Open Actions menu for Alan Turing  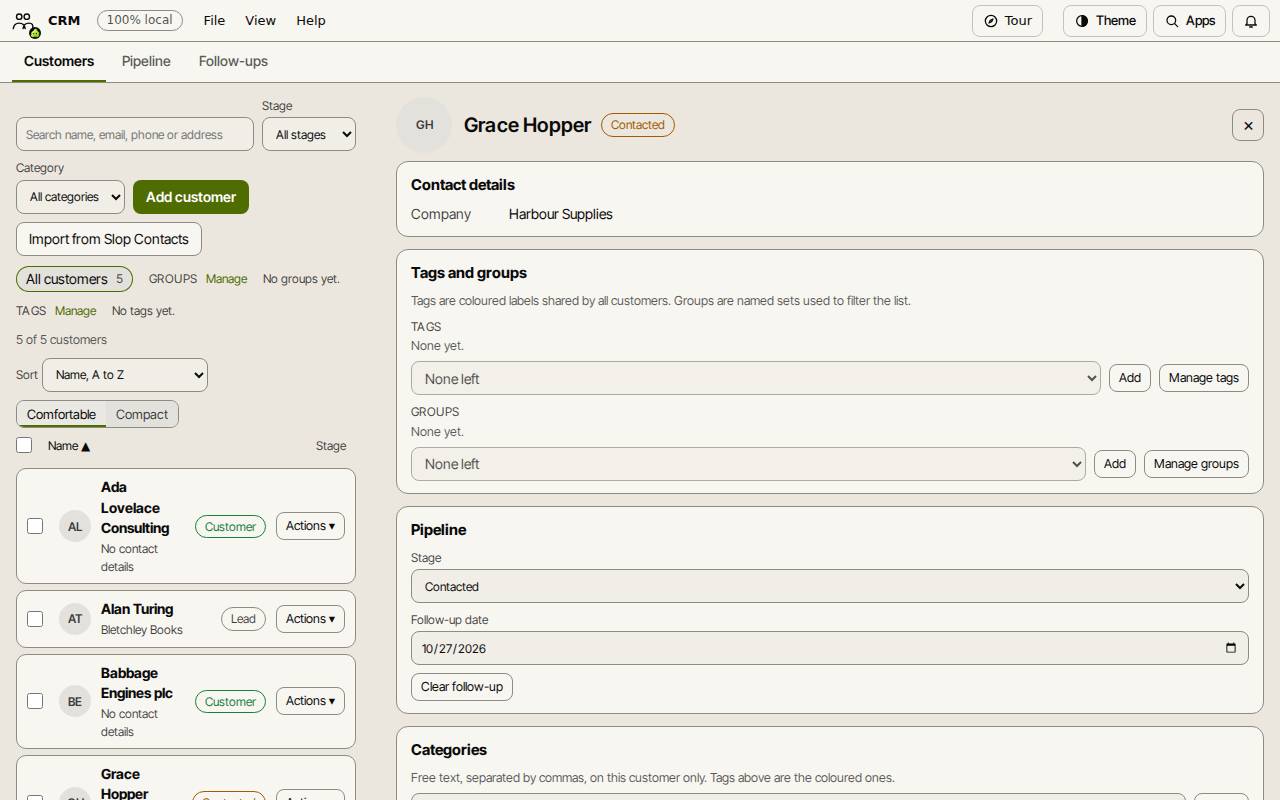(x=310, y=619)
